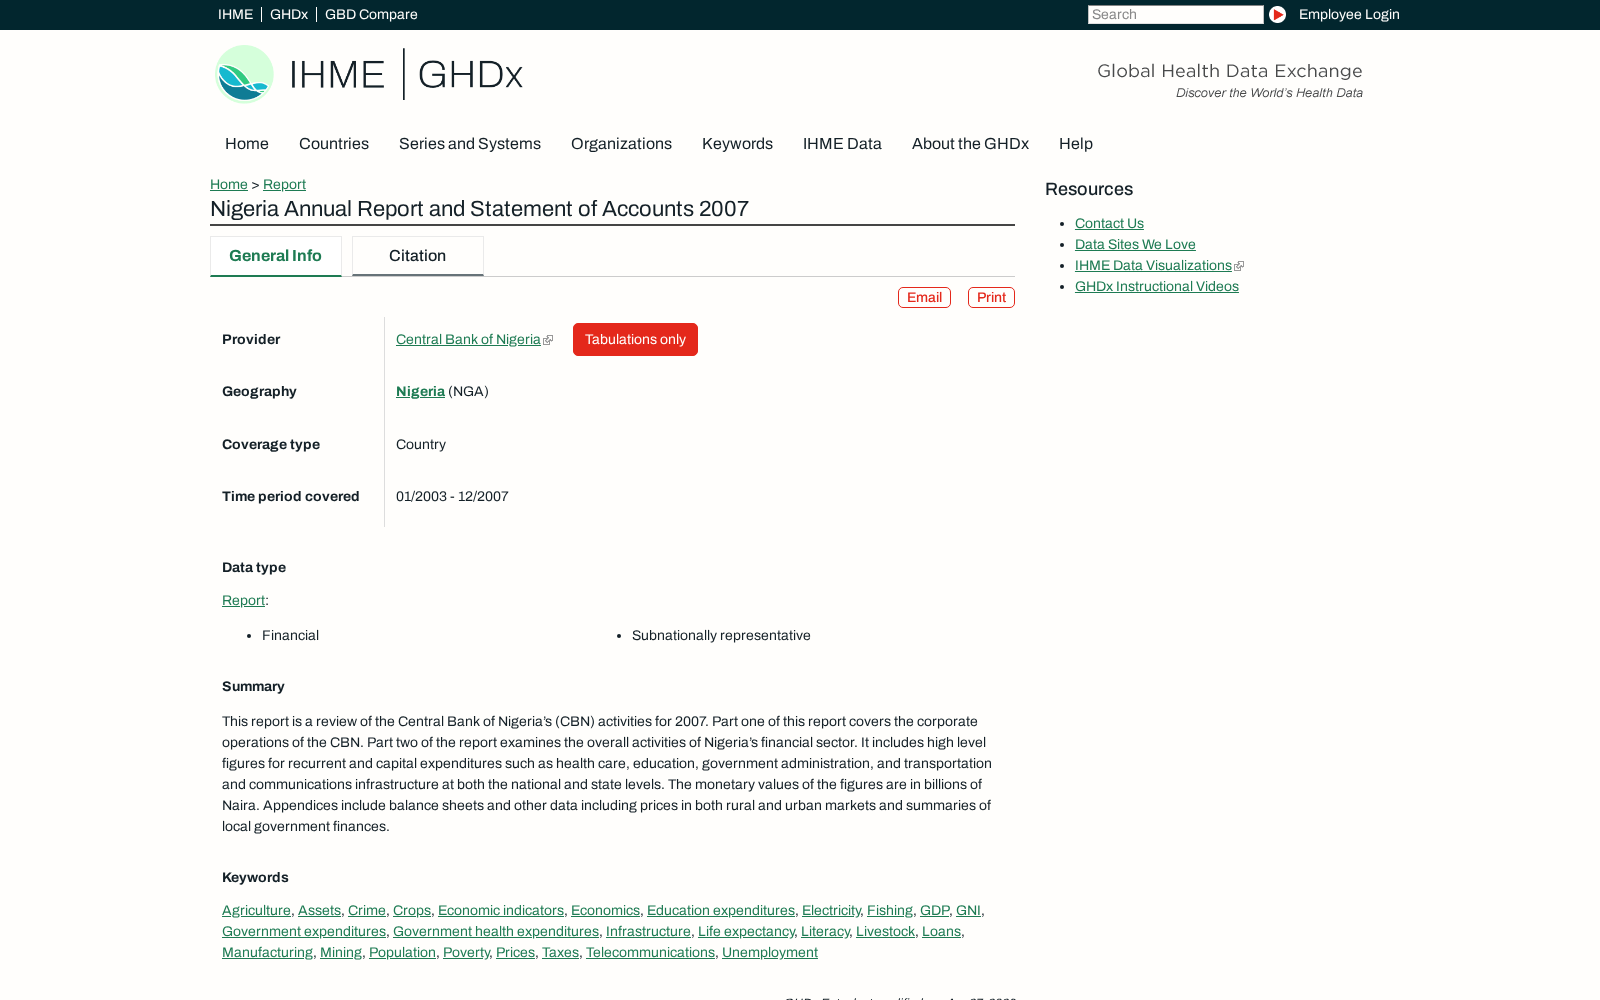Go to Home in main navigation

[247, 144]
